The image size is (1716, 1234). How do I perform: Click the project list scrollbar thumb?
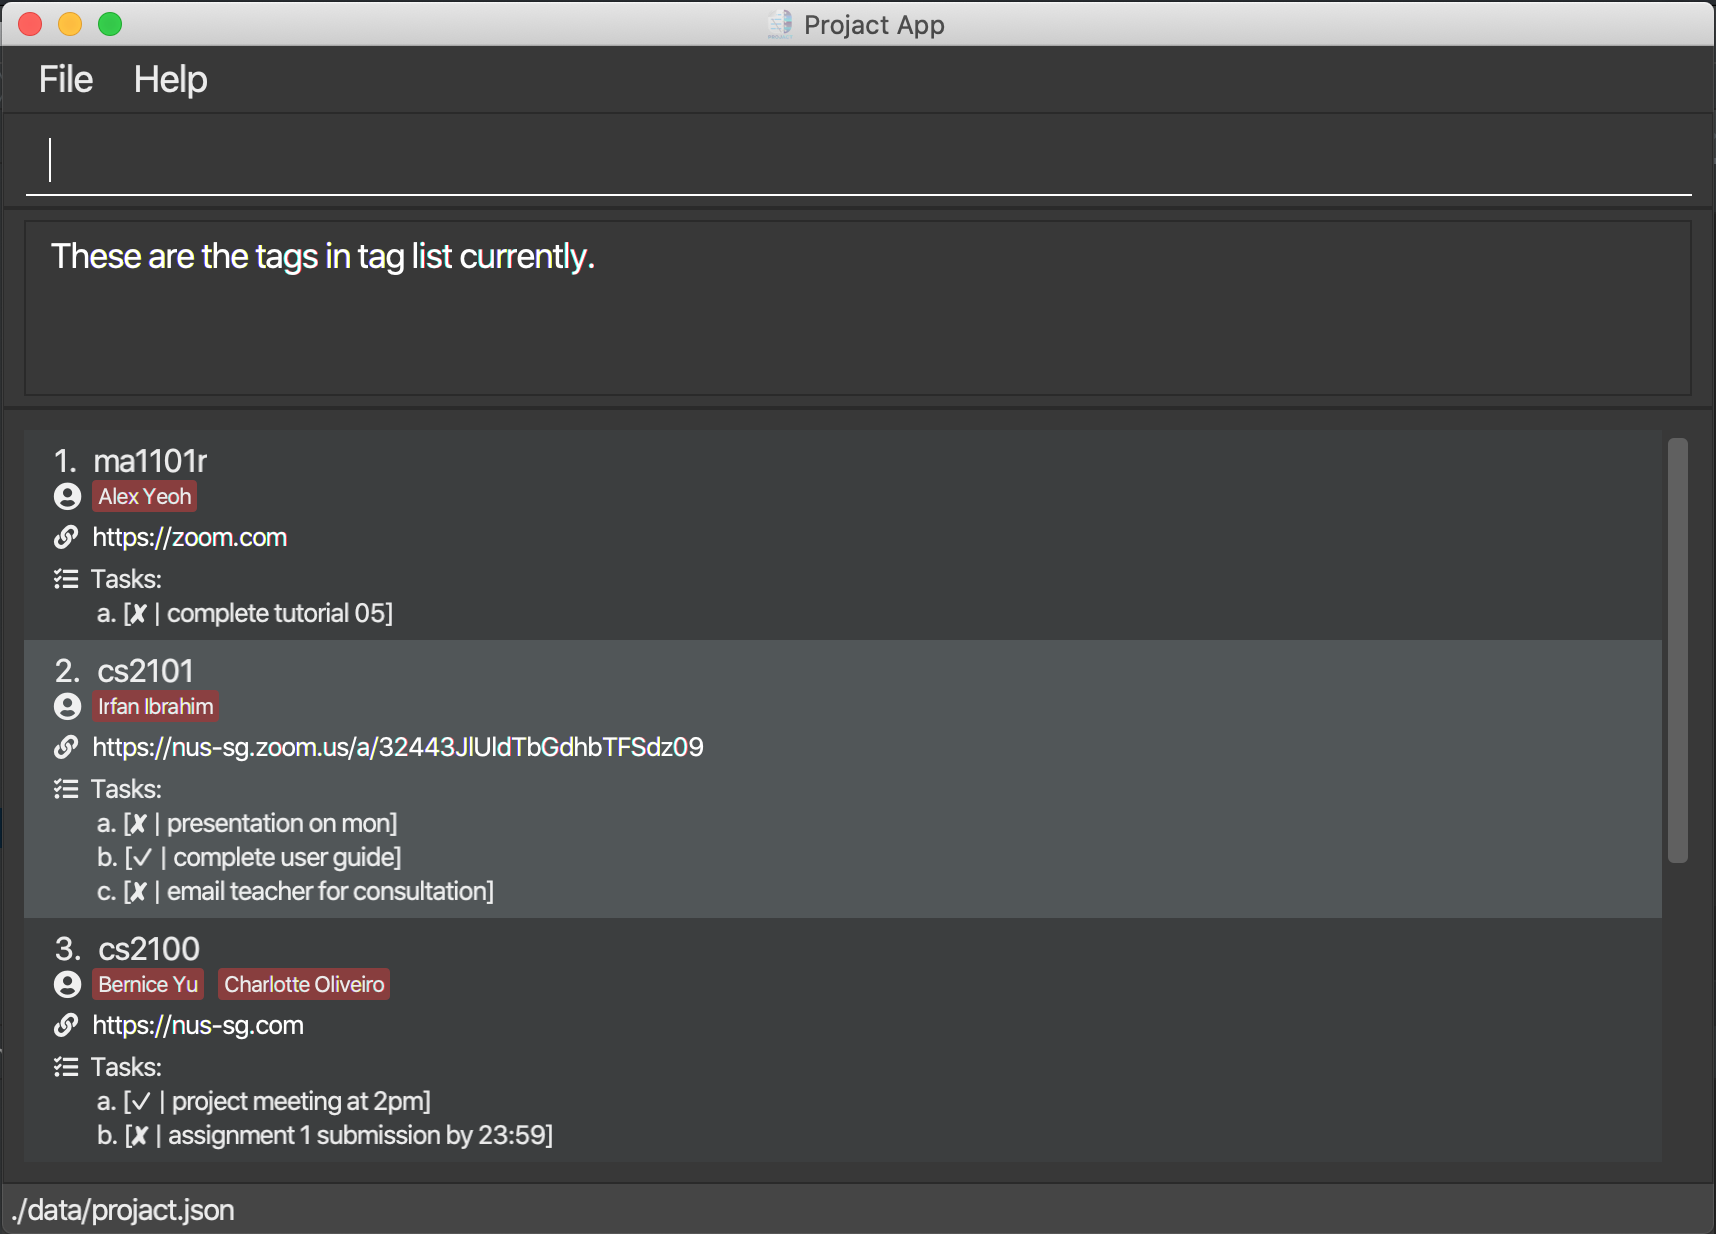[1678, 650]
